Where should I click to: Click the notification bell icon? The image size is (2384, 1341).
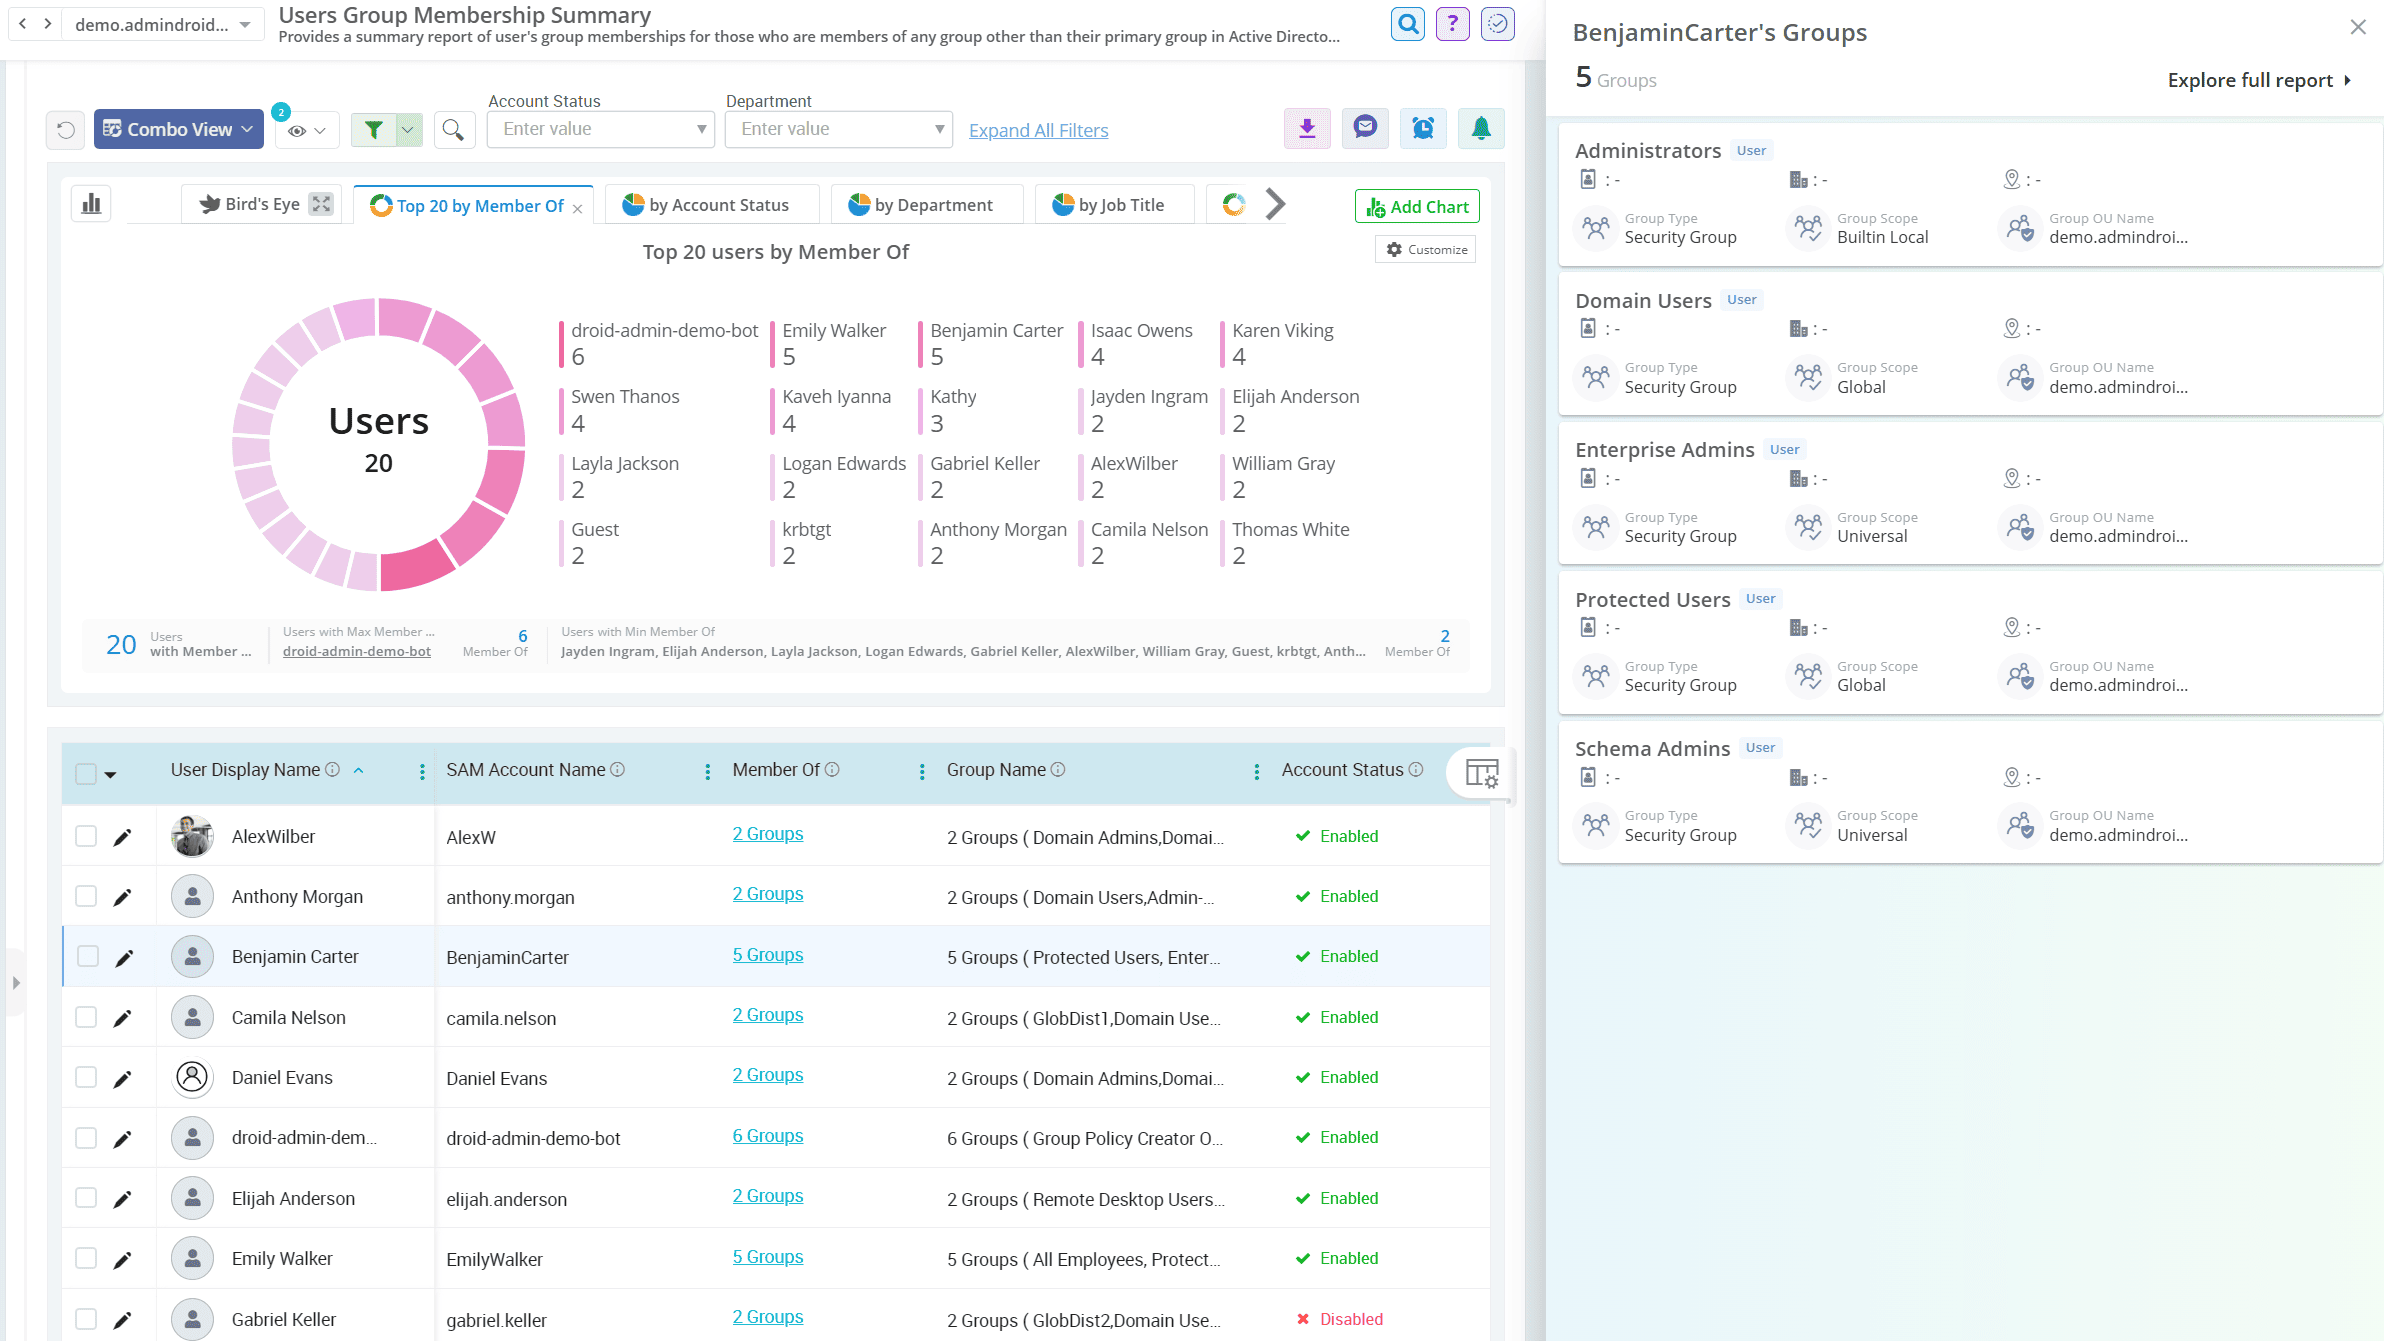(x=1481, y=128)
